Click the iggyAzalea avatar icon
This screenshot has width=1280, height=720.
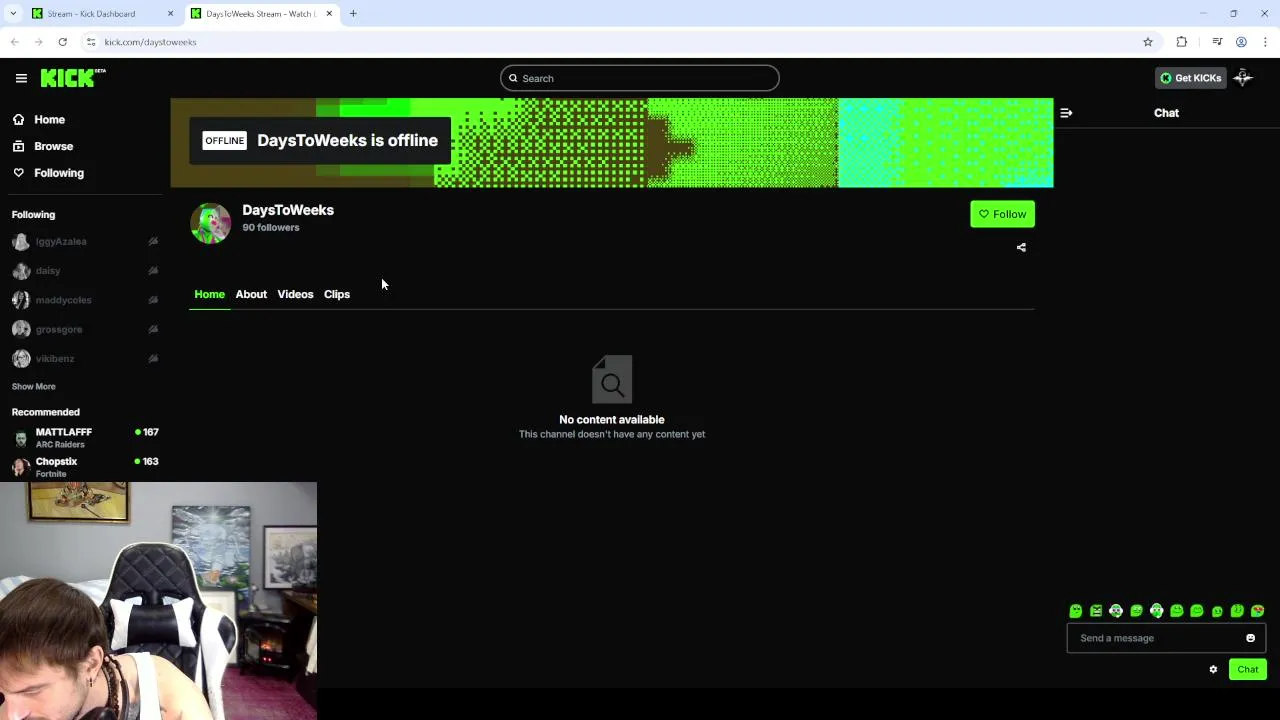click(x=21, y=242)
